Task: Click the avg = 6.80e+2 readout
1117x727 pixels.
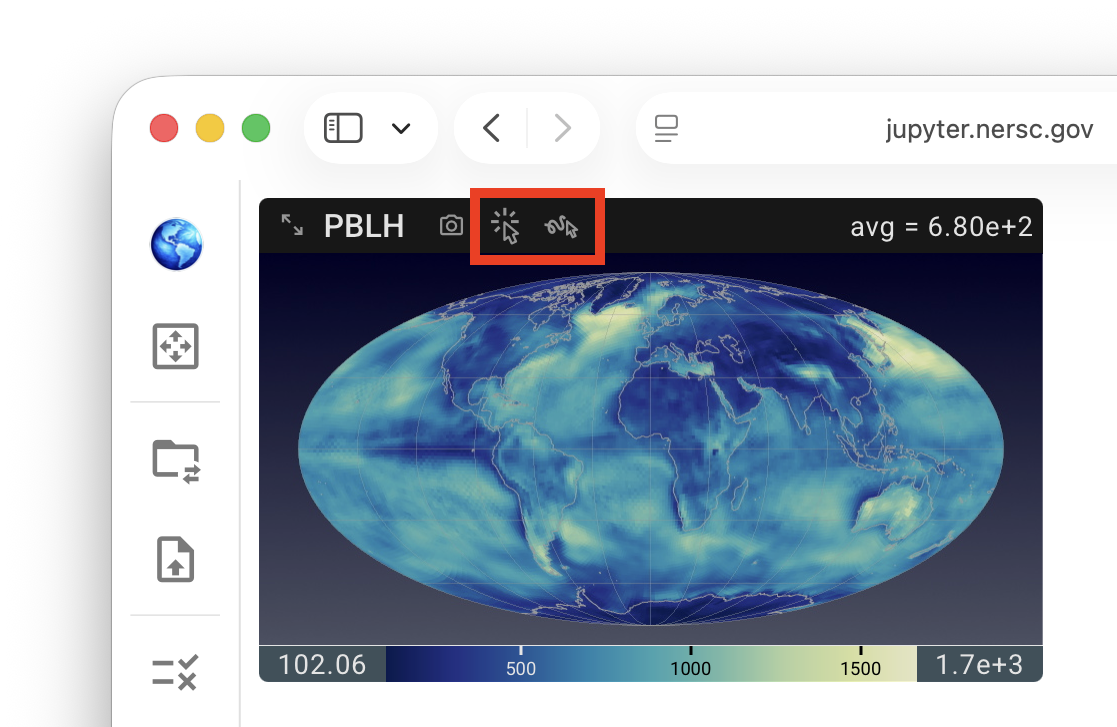Action: (941, 227)
